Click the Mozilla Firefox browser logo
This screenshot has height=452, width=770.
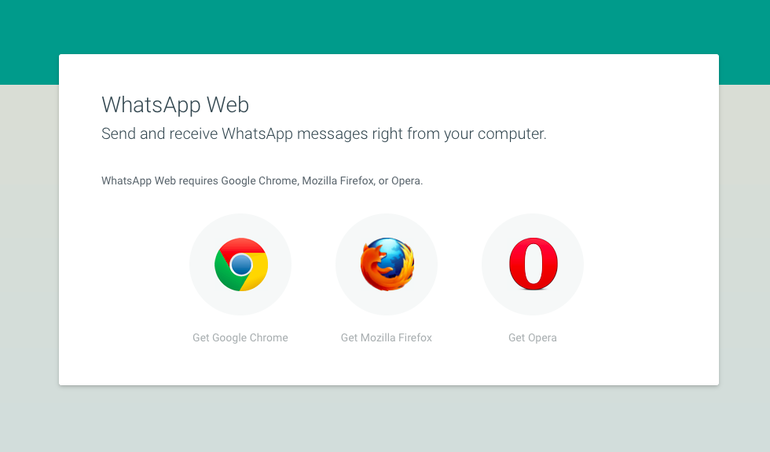(x=387, y=264)
